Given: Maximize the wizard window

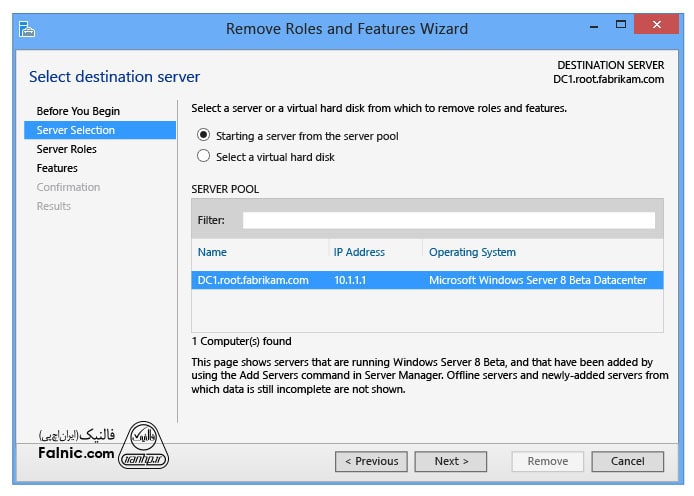Looking at the screenshot, I should 620,25.
